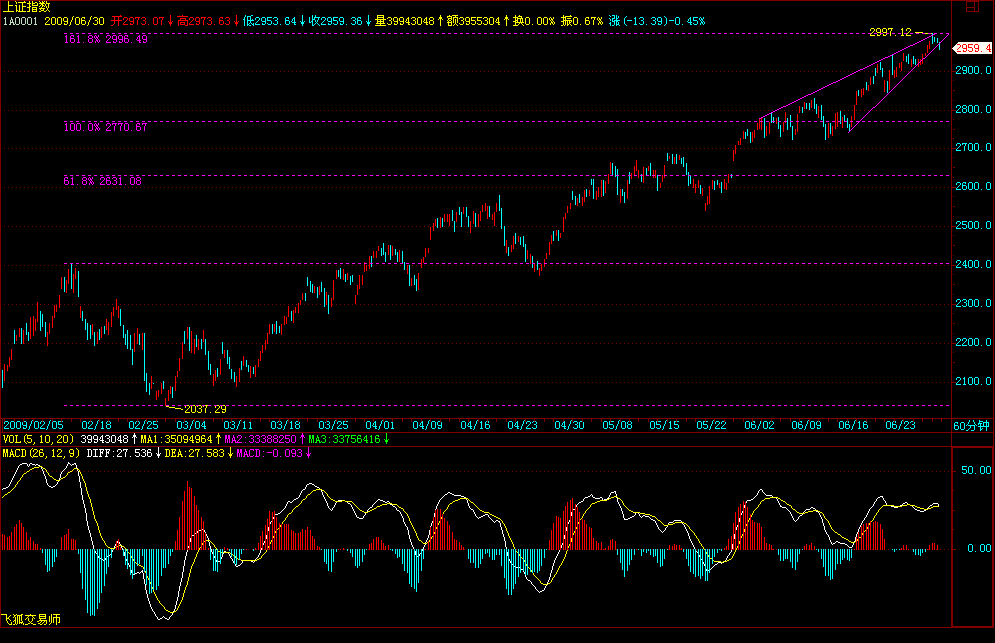Viewport: 995px width, 643px height.
Task: Click the 06/23 date on time axis
Action: [x=900, y=425]
